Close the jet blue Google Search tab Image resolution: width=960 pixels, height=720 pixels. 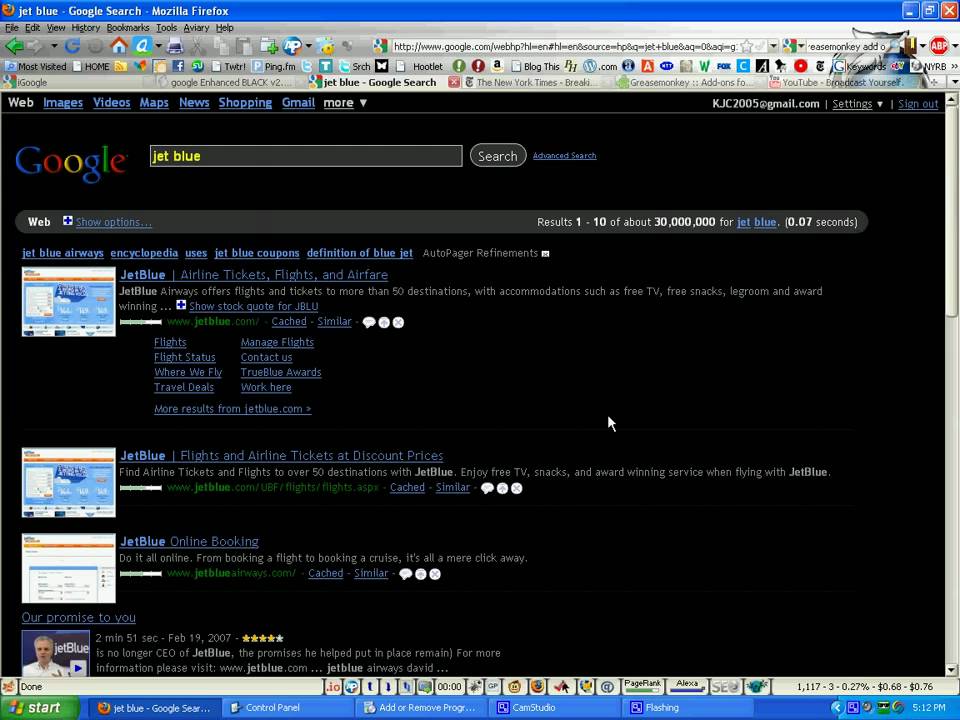(454, 82)
